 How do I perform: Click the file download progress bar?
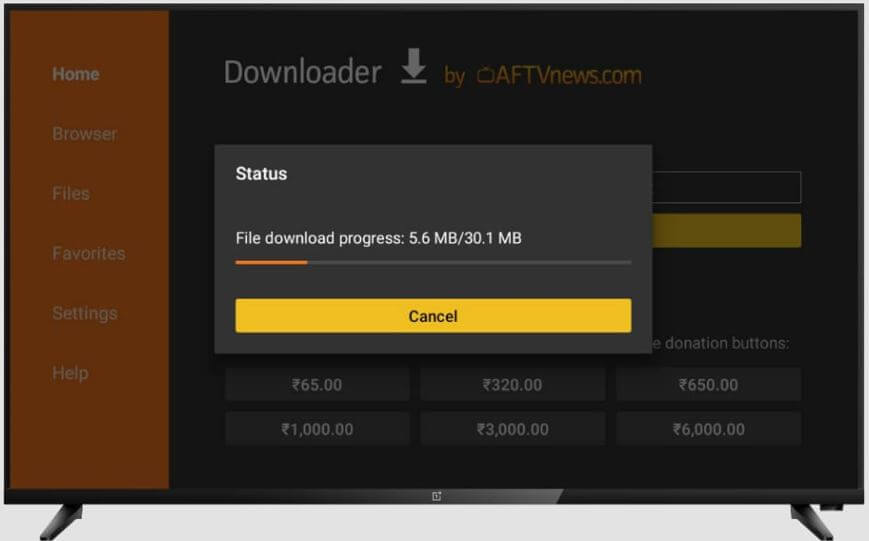pos(433,262)
